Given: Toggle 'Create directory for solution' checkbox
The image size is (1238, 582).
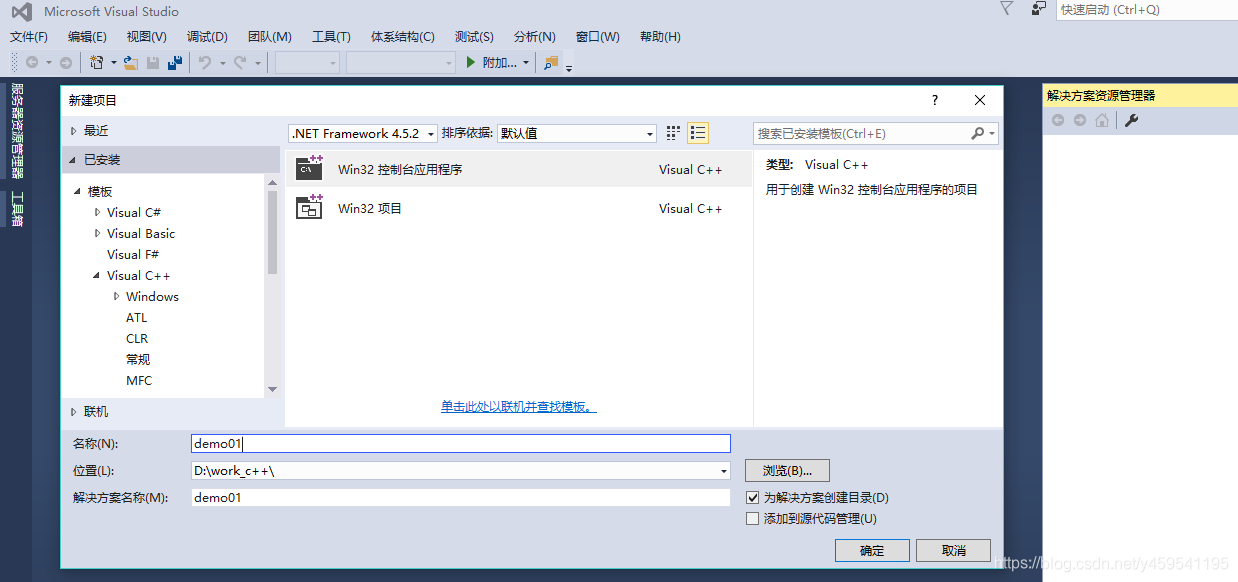Looking at the screenshot, I should click(753, 497).
